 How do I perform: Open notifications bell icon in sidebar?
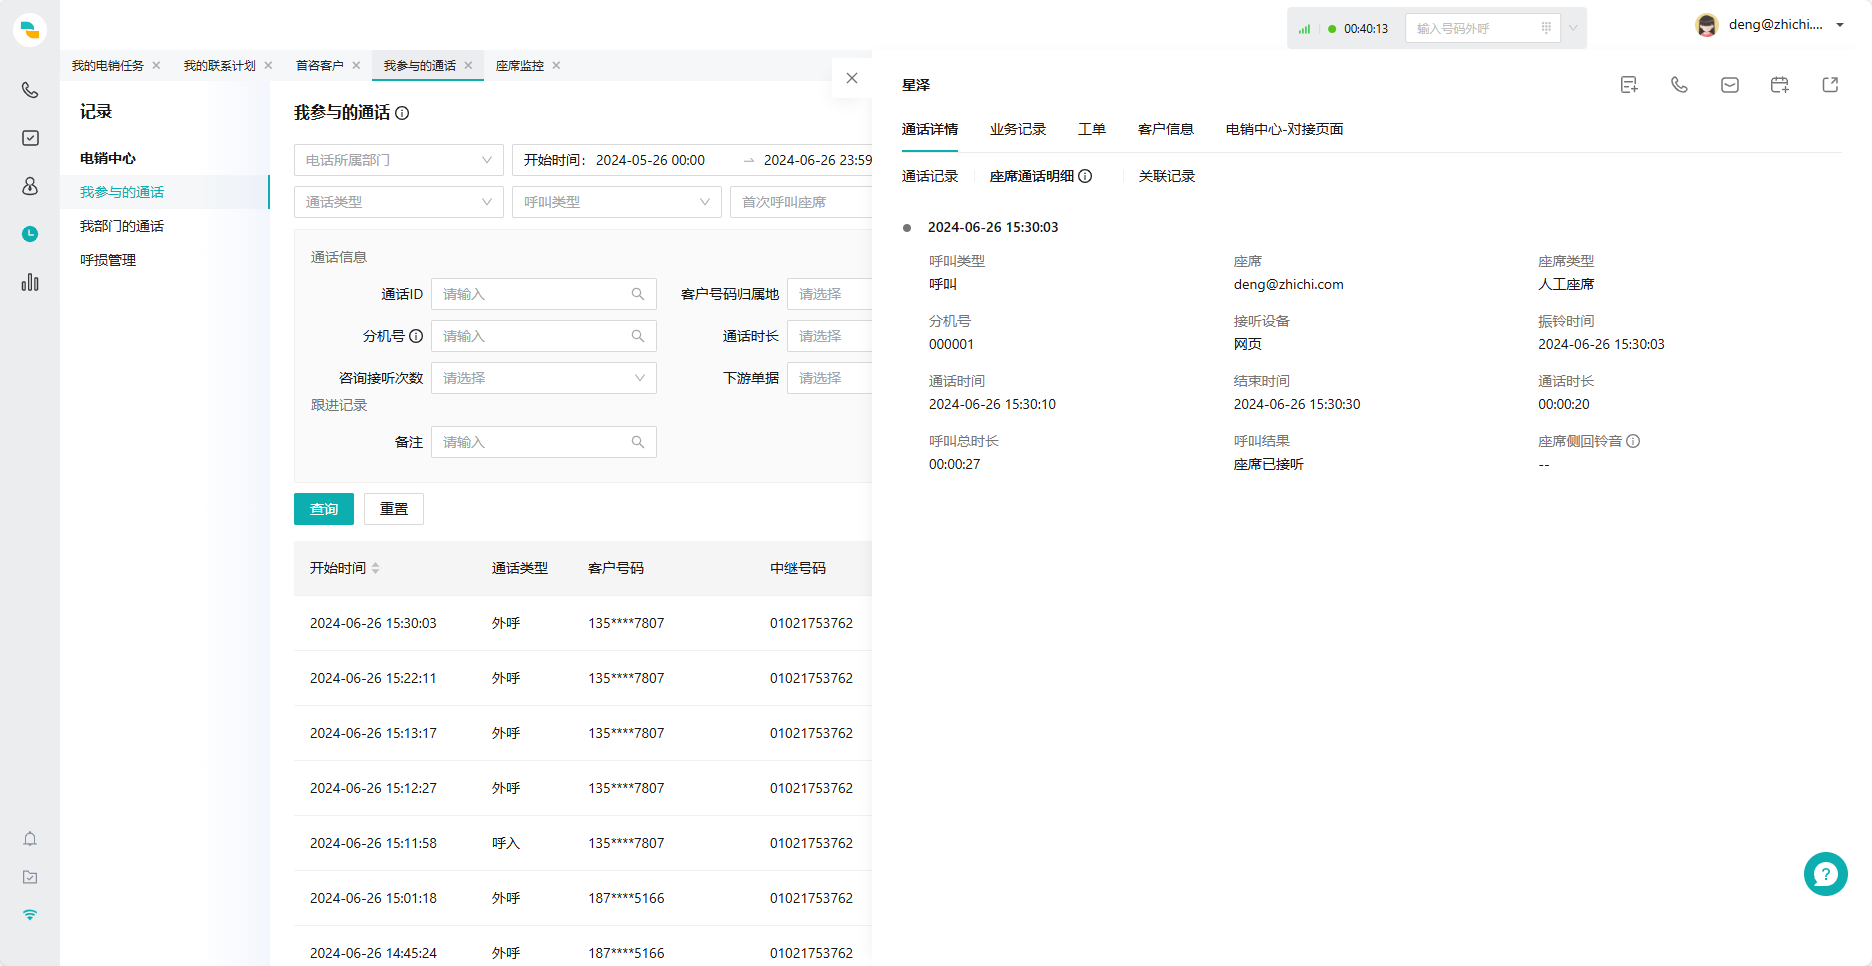coord(30,839)
